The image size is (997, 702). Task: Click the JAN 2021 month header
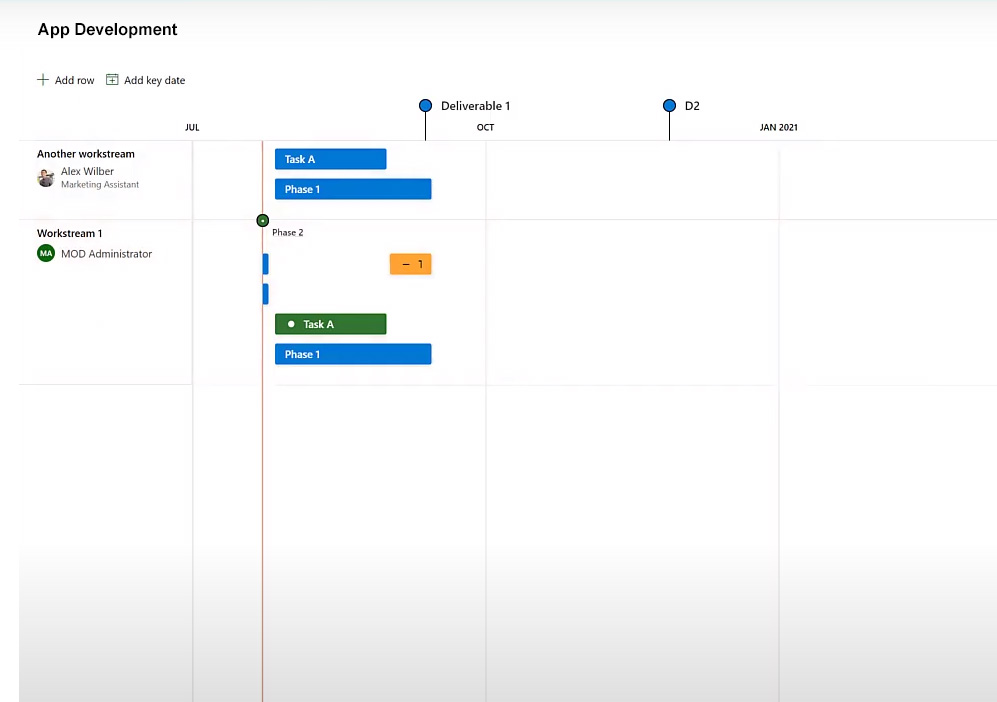tap(778, 127)
